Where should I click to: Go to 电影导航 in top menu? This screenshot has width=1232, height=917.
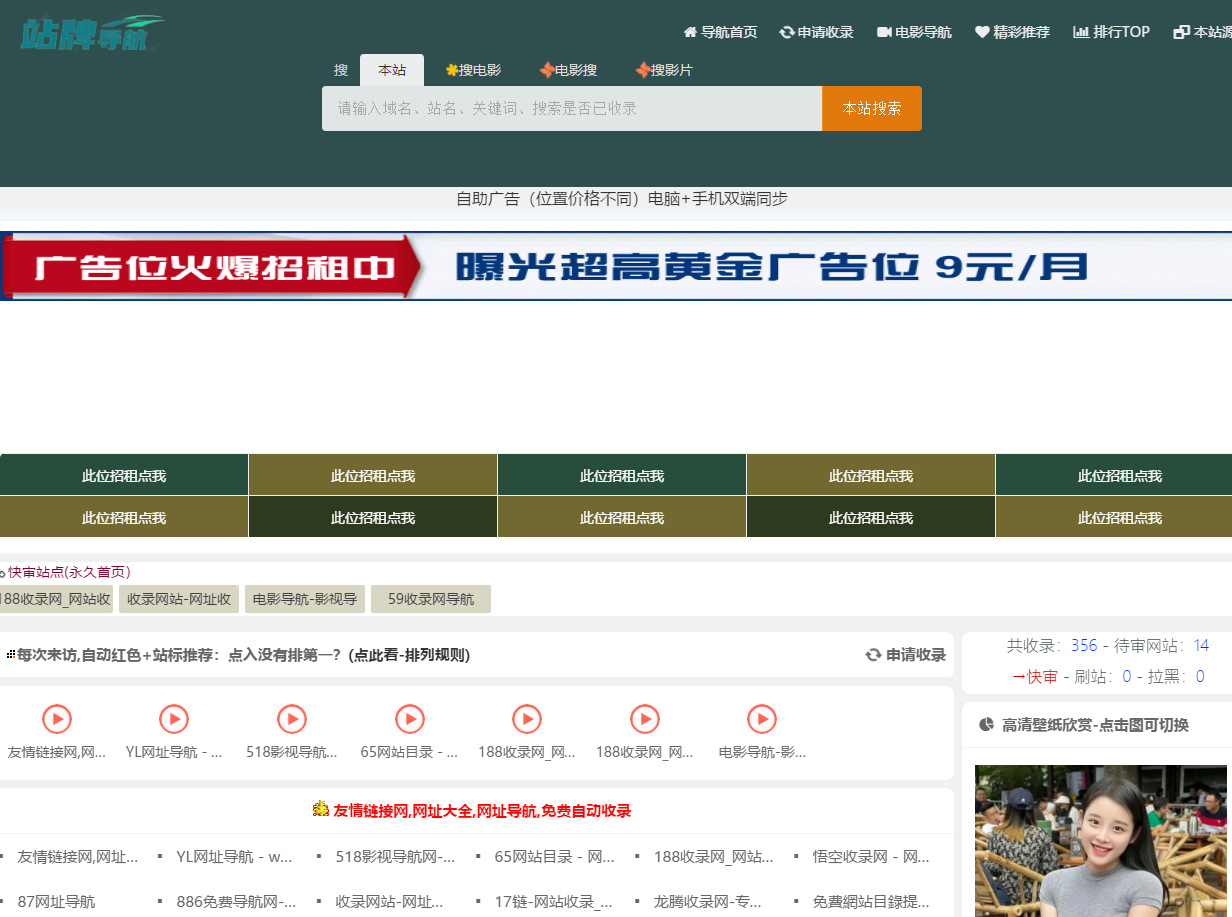[914, 32]
